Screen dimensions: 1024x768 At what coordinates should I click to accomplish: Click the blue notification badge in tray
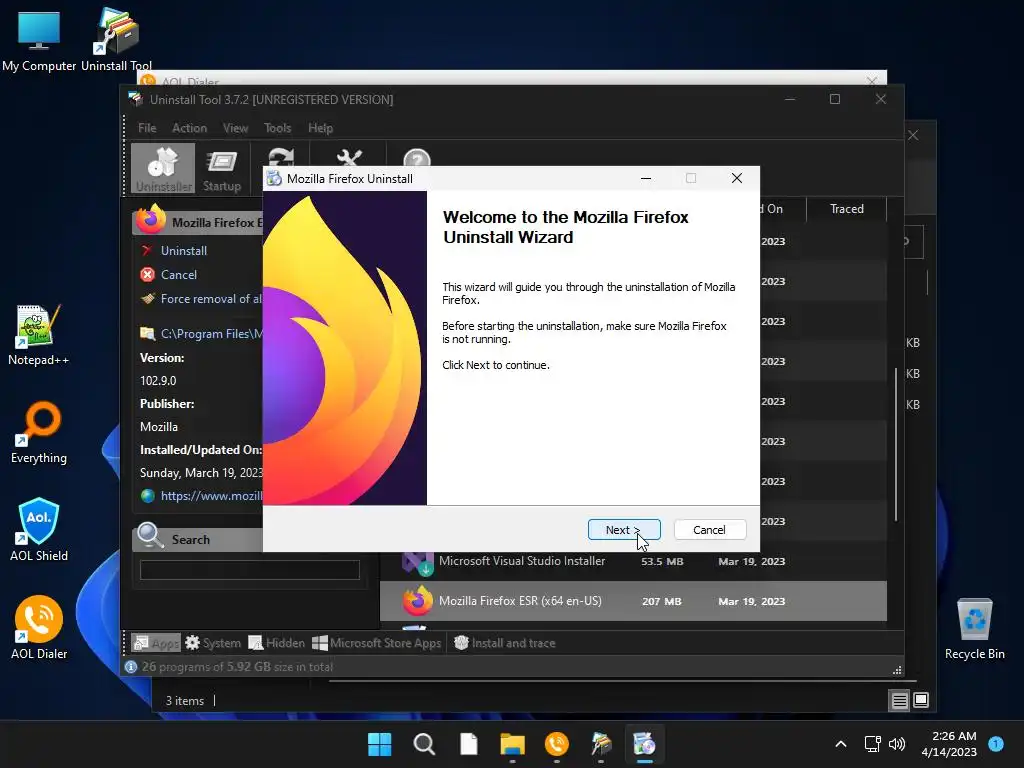click(996, 744)
